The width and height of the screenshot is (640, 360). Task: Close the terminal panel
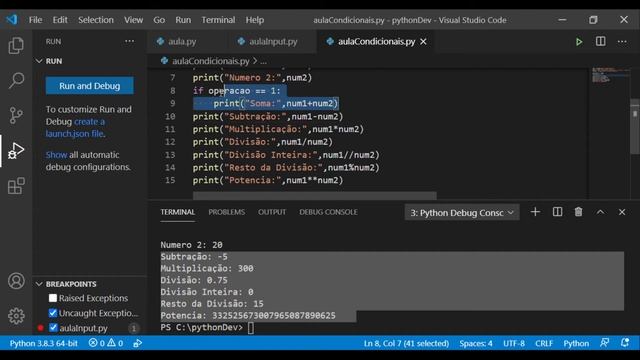coord(622,212)
